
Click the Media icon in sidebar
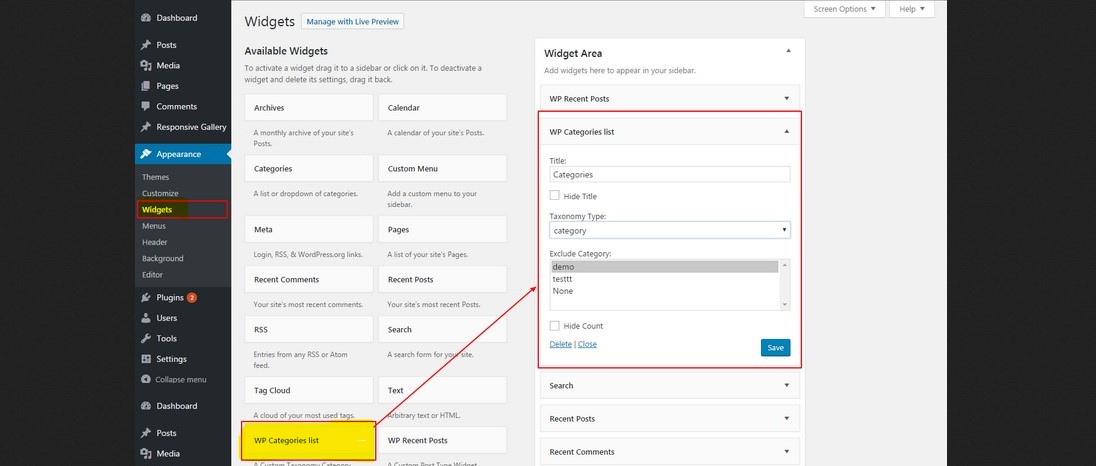pos(146,66)
